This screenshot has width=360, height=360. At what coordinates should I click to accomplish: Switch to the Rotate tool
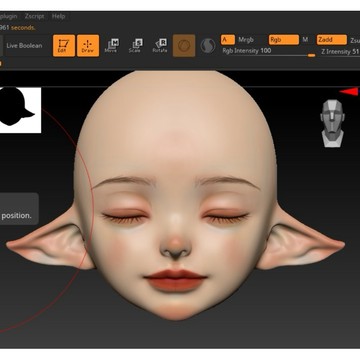[160, 46]
